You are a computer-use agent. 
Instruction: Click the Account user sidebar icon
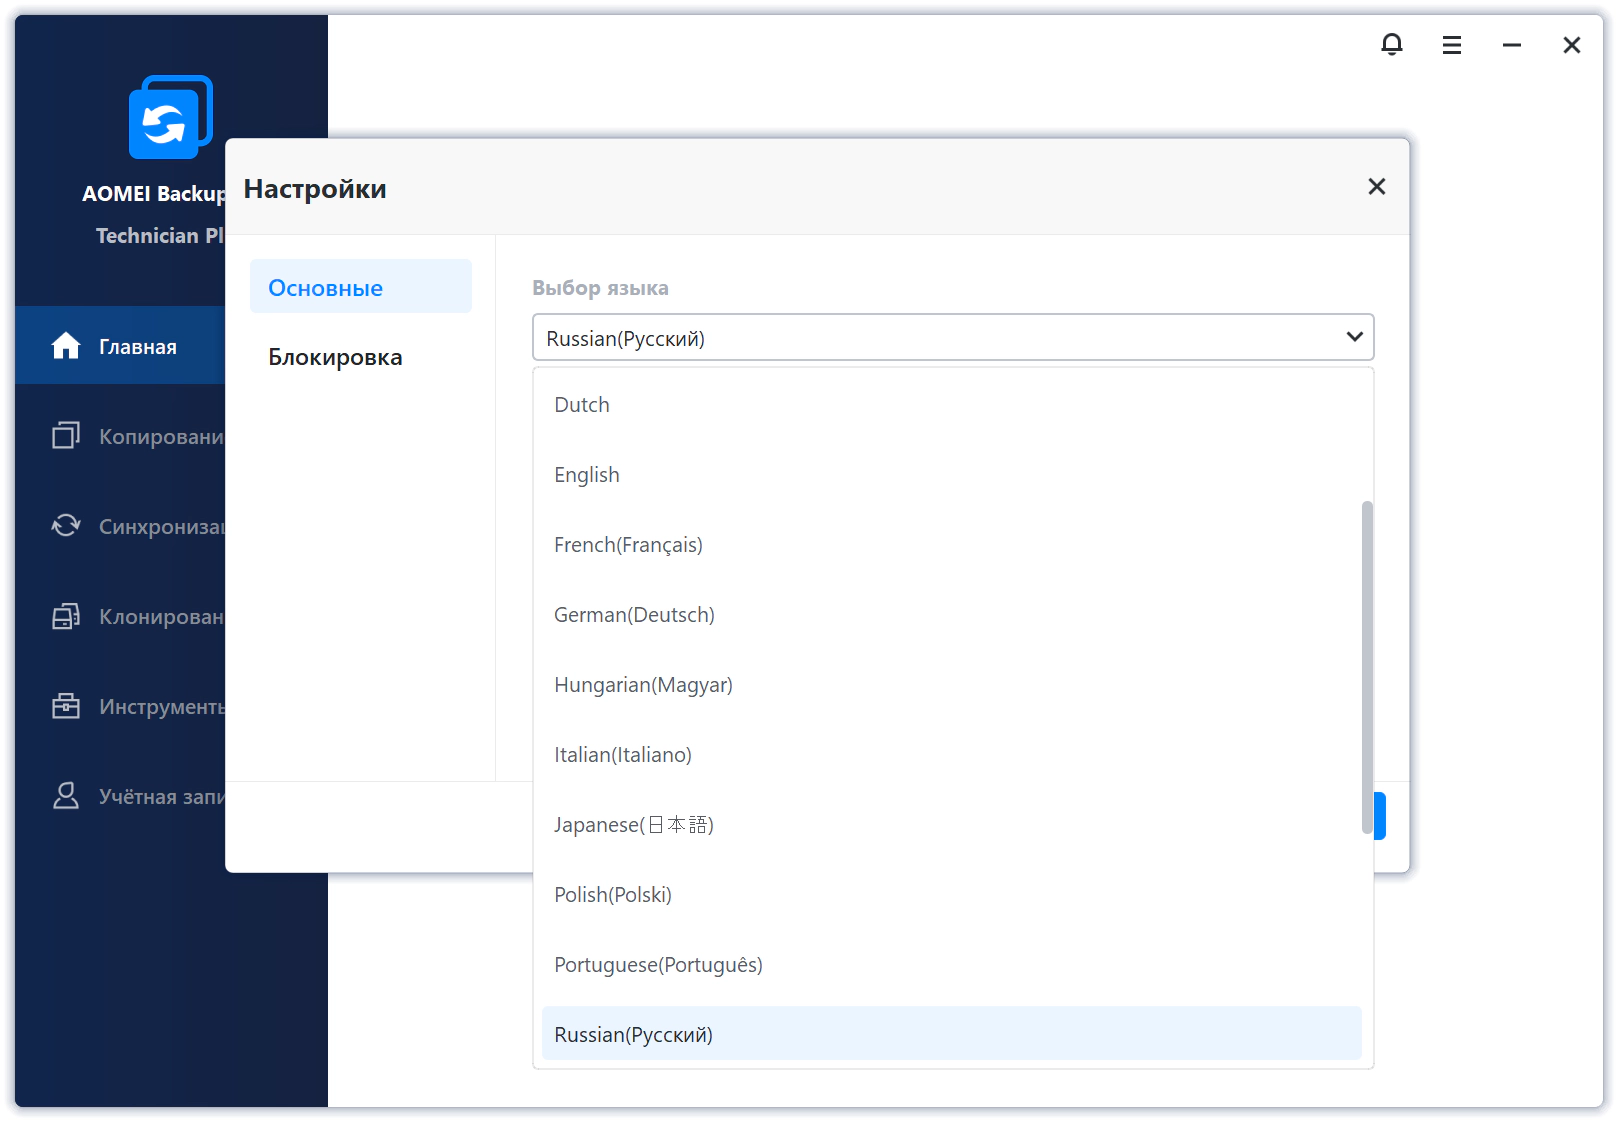(x=66, y=796)
